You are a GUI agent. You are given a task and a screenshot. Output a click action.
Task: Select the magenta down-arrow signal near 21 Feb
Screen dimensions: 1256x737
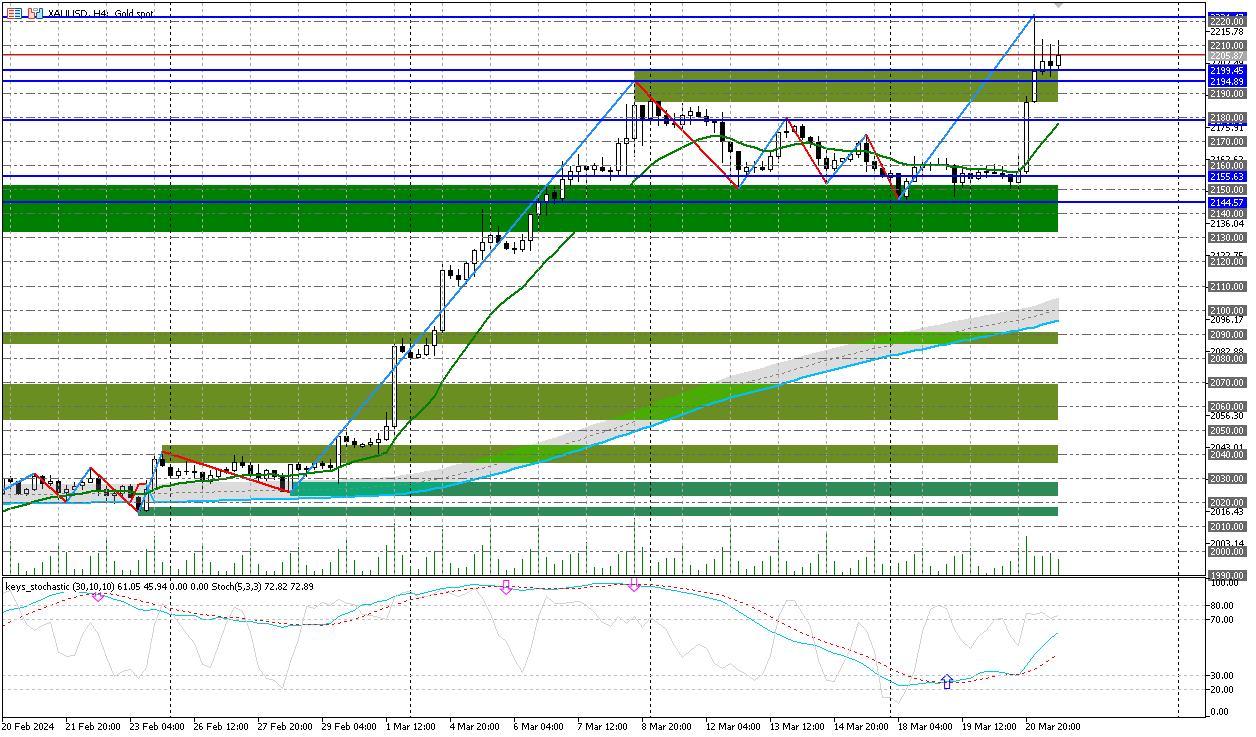point(98,595)
